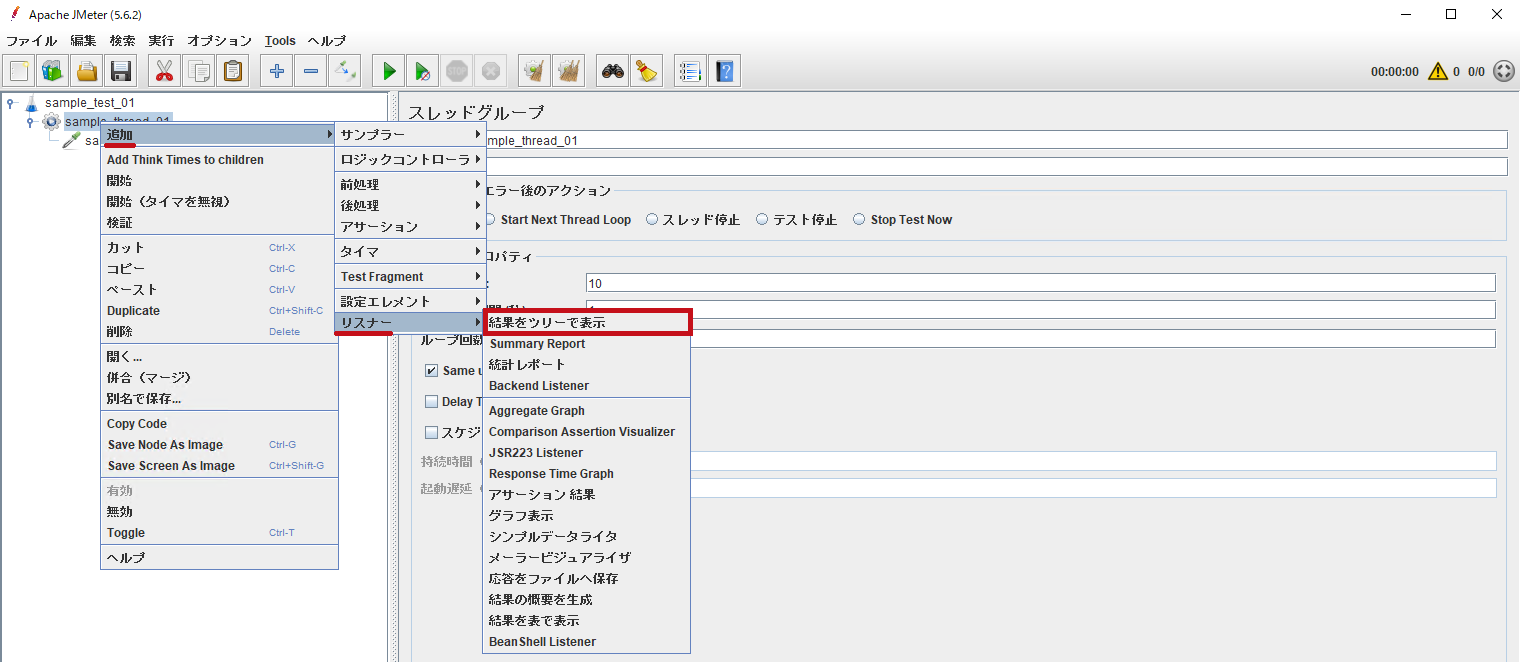The width and height of the screenshot is (1520, 662).
Task: Select the スレッド停止 radio button
Action: pyautogui.click(x=653, y=219)
